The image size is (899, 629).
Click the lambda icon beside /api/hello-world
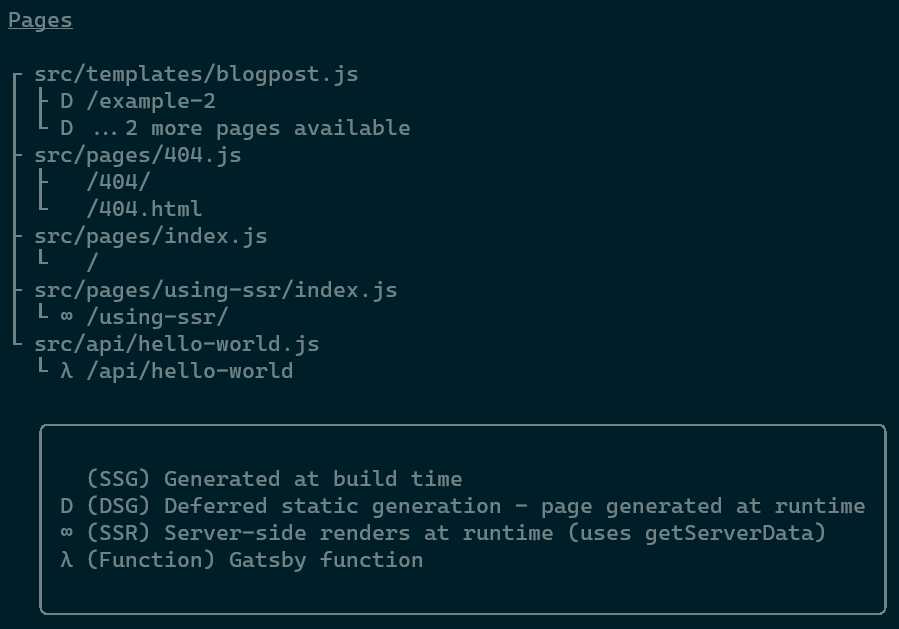pos(67,371)
